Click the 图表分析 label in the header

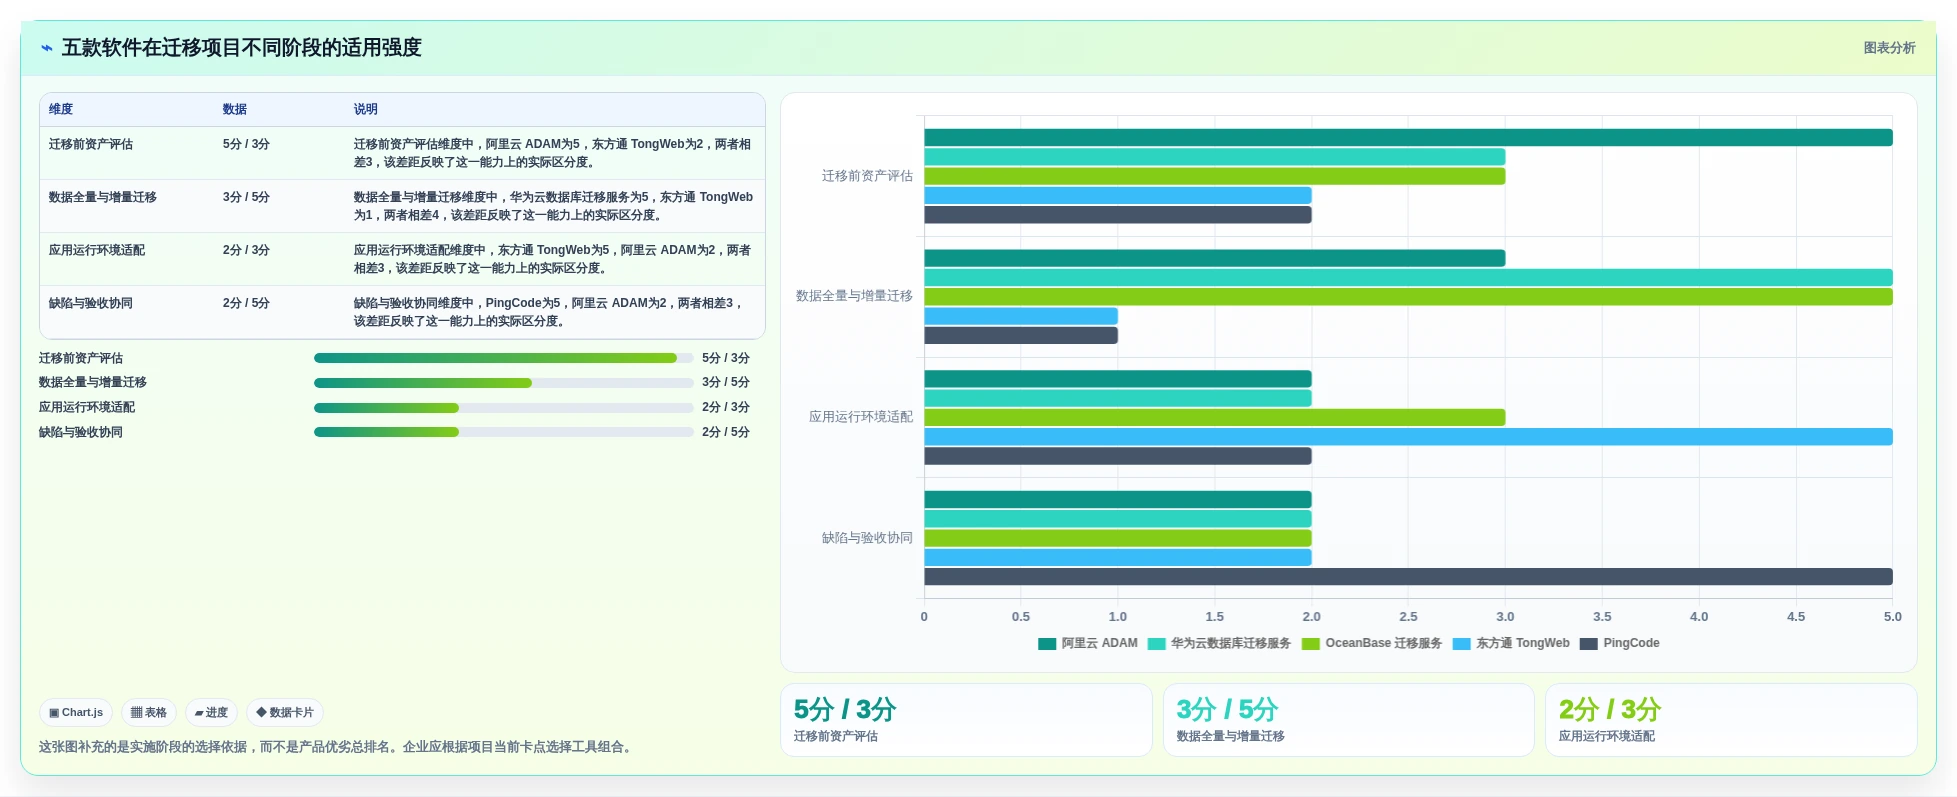click(1889, 48)
